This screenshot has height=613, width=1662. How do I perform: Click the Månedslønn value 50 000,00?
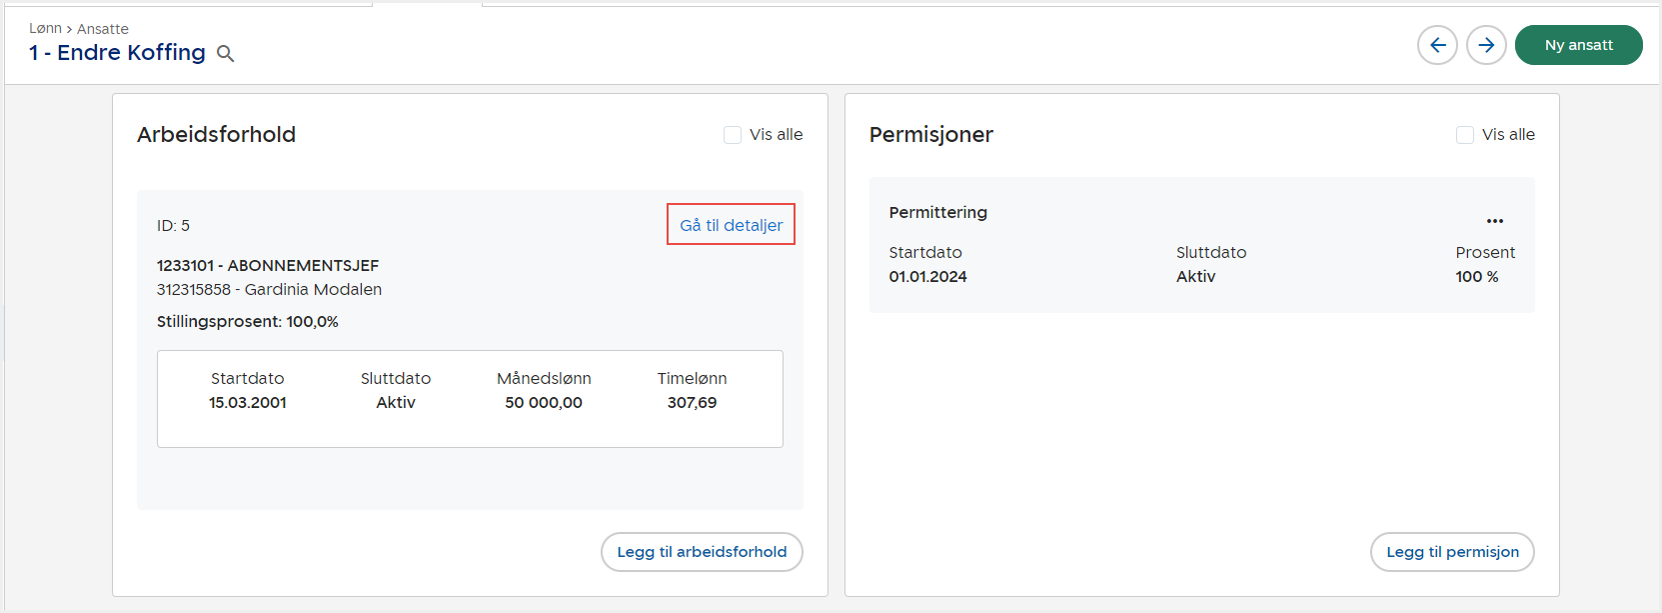pos(543,402)
